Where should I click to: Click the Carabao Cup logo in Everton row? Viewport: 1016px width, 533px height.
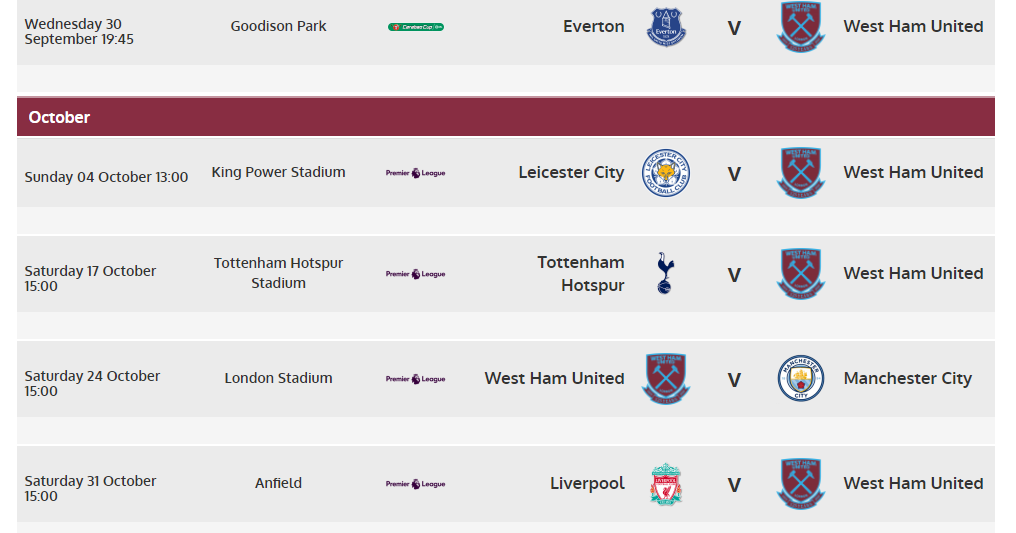coord(416,27)
